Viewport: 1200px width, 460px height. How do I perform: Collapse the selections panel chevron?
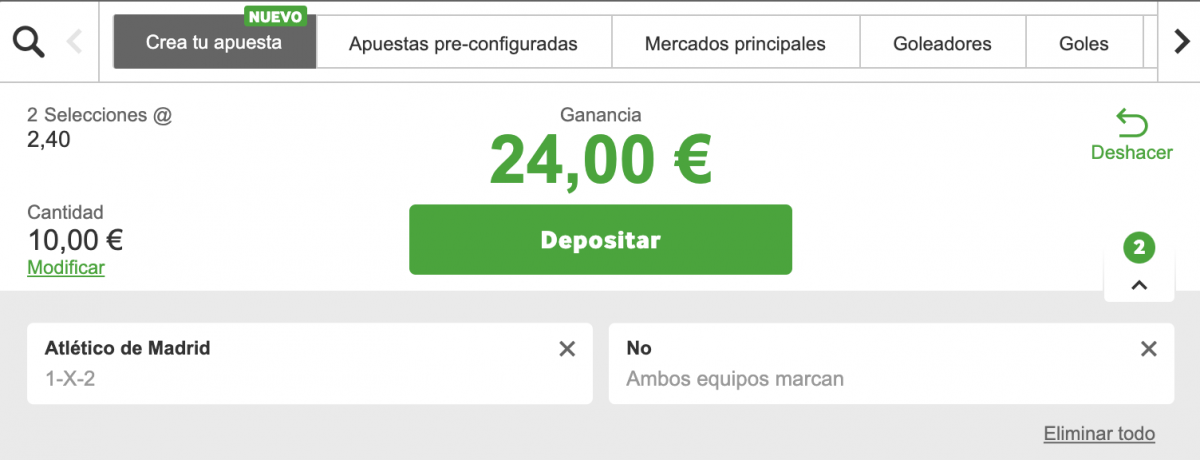[x=1139, y=285]
